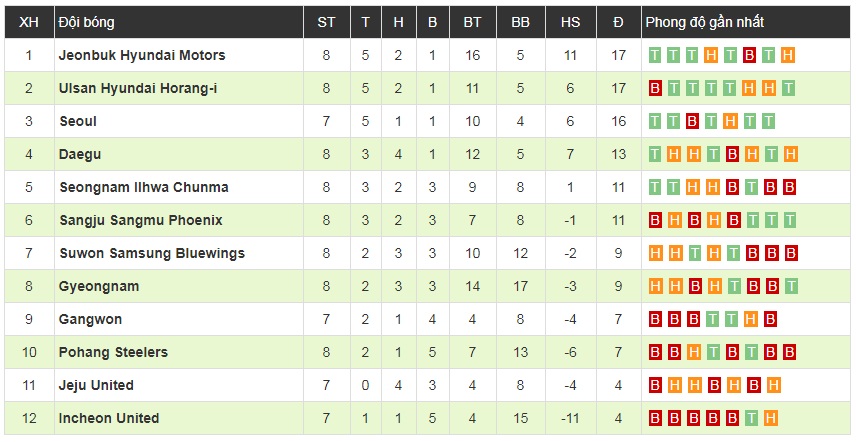
Task: Open the Suwon Samsung Bluewings team link
Action: coord(151,254)
